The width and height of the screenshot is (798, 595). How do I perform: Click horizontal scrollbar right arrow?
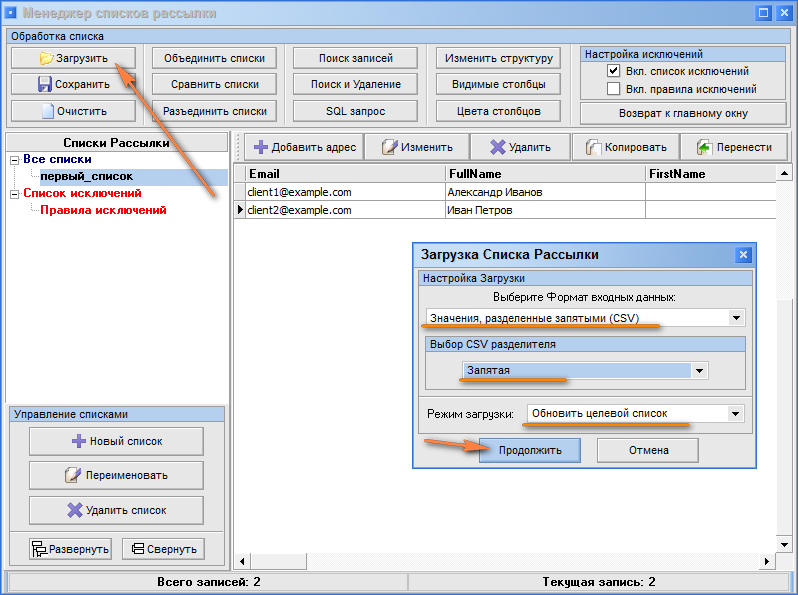pyautogui.click(x=767, y=561)
